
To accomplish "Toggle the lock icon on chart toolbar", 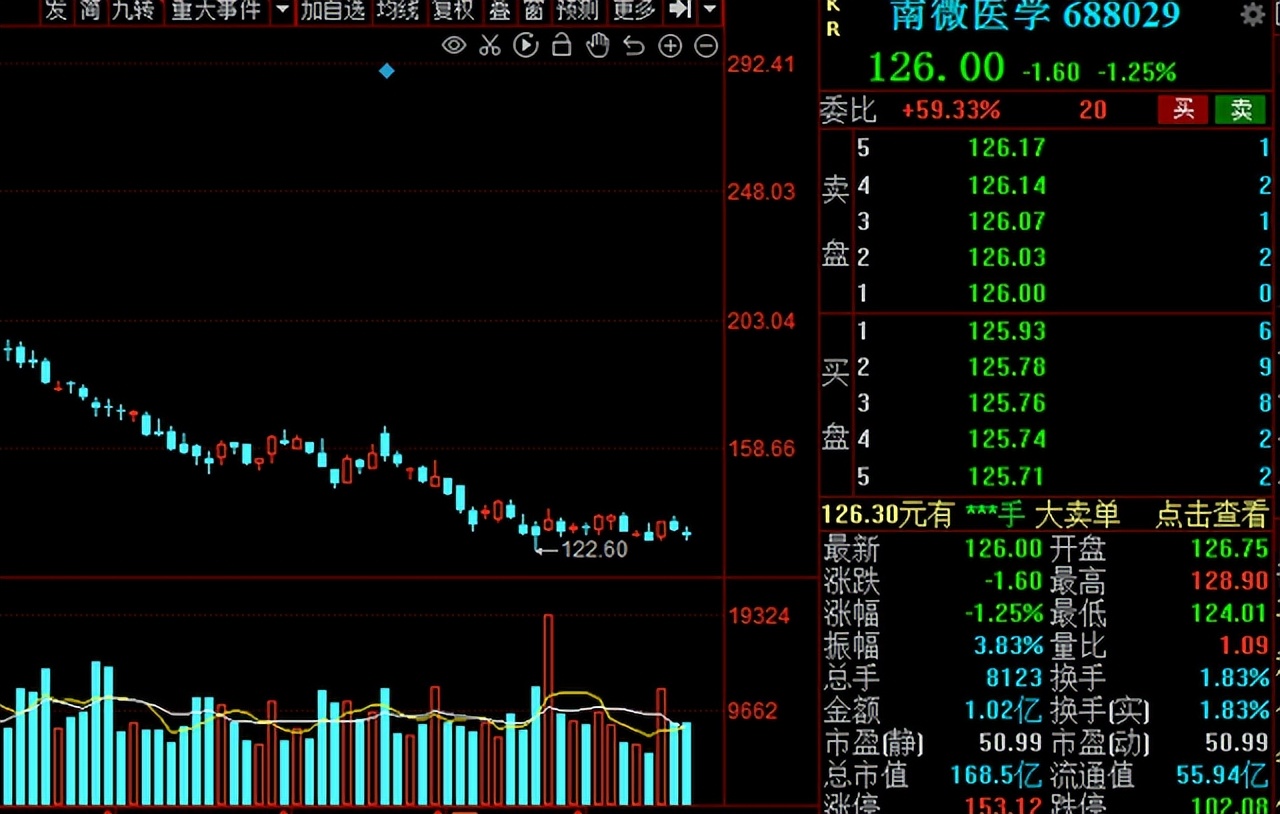I will coord(562,45).
